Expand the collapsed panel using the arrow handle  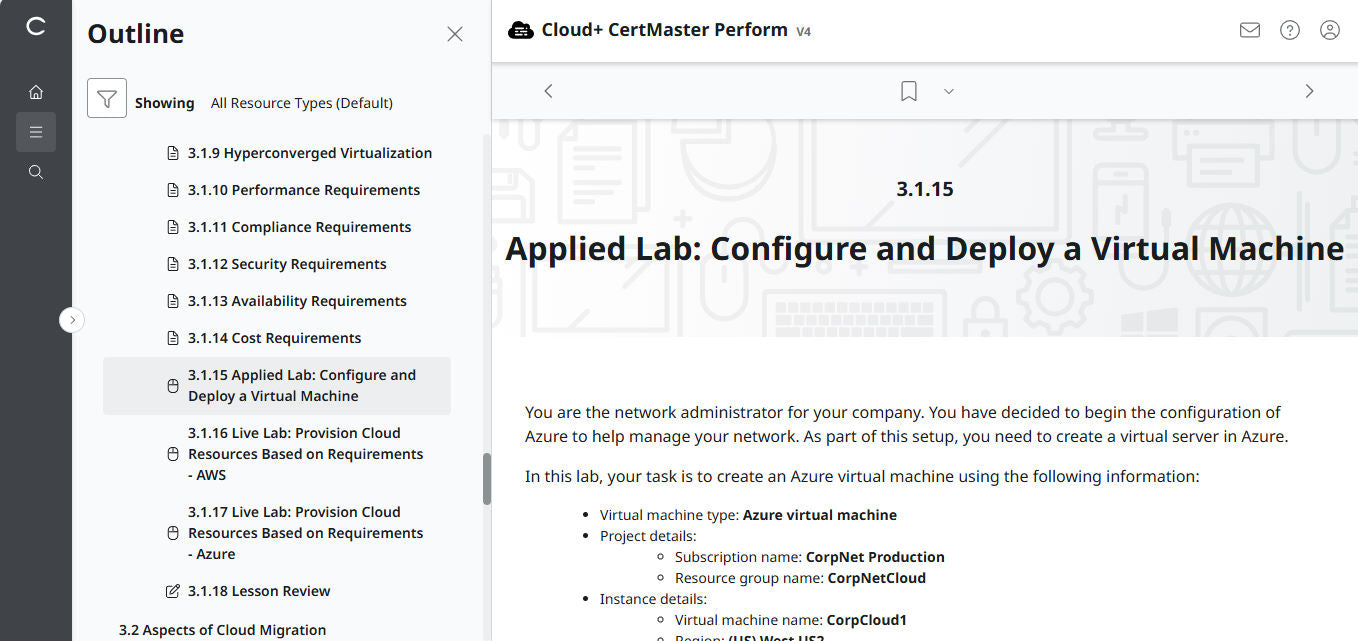tap(71, 319)
